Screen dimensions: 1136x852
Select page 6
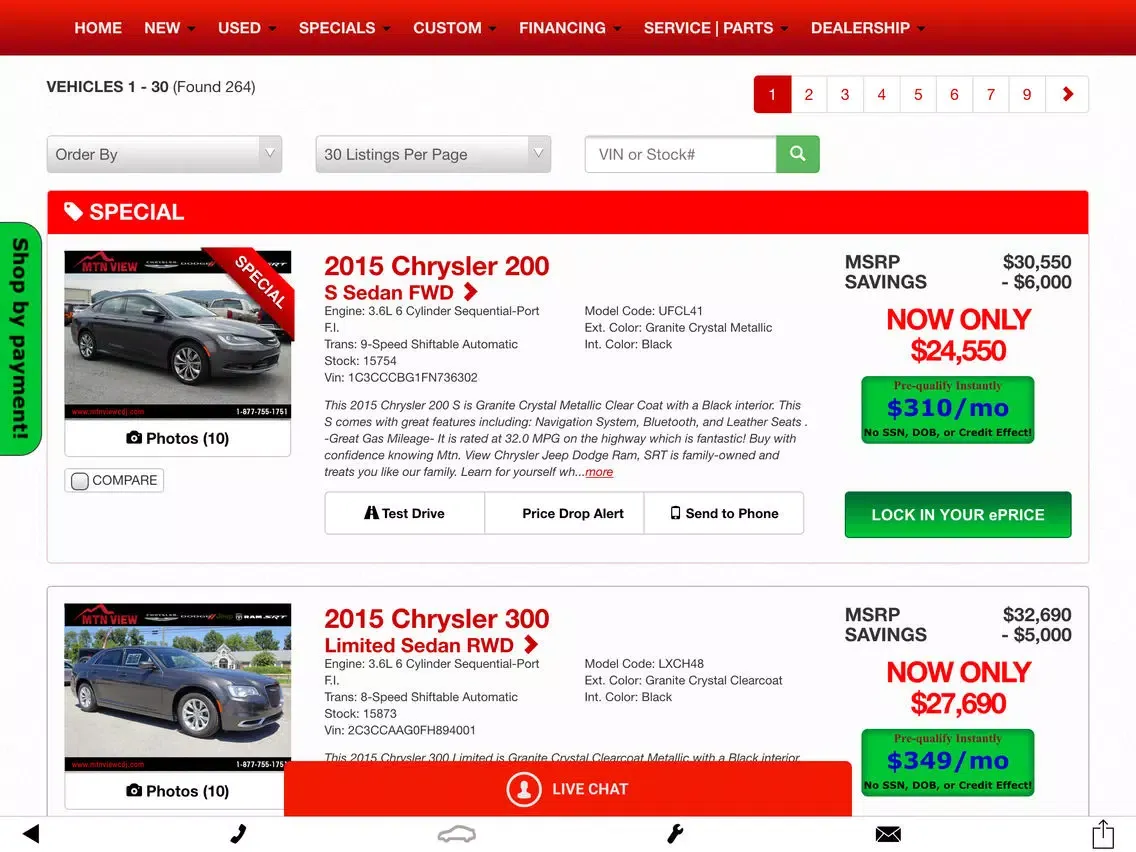pyautogui.click(x=954, y=94)
